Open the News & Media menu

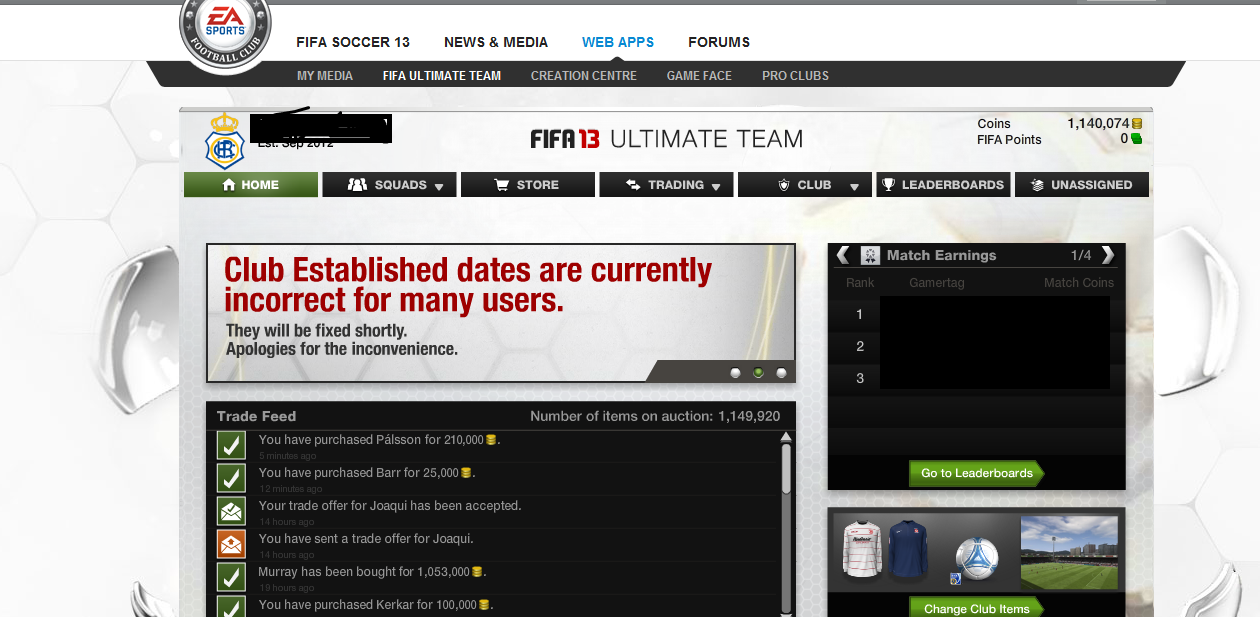point(496,42)
